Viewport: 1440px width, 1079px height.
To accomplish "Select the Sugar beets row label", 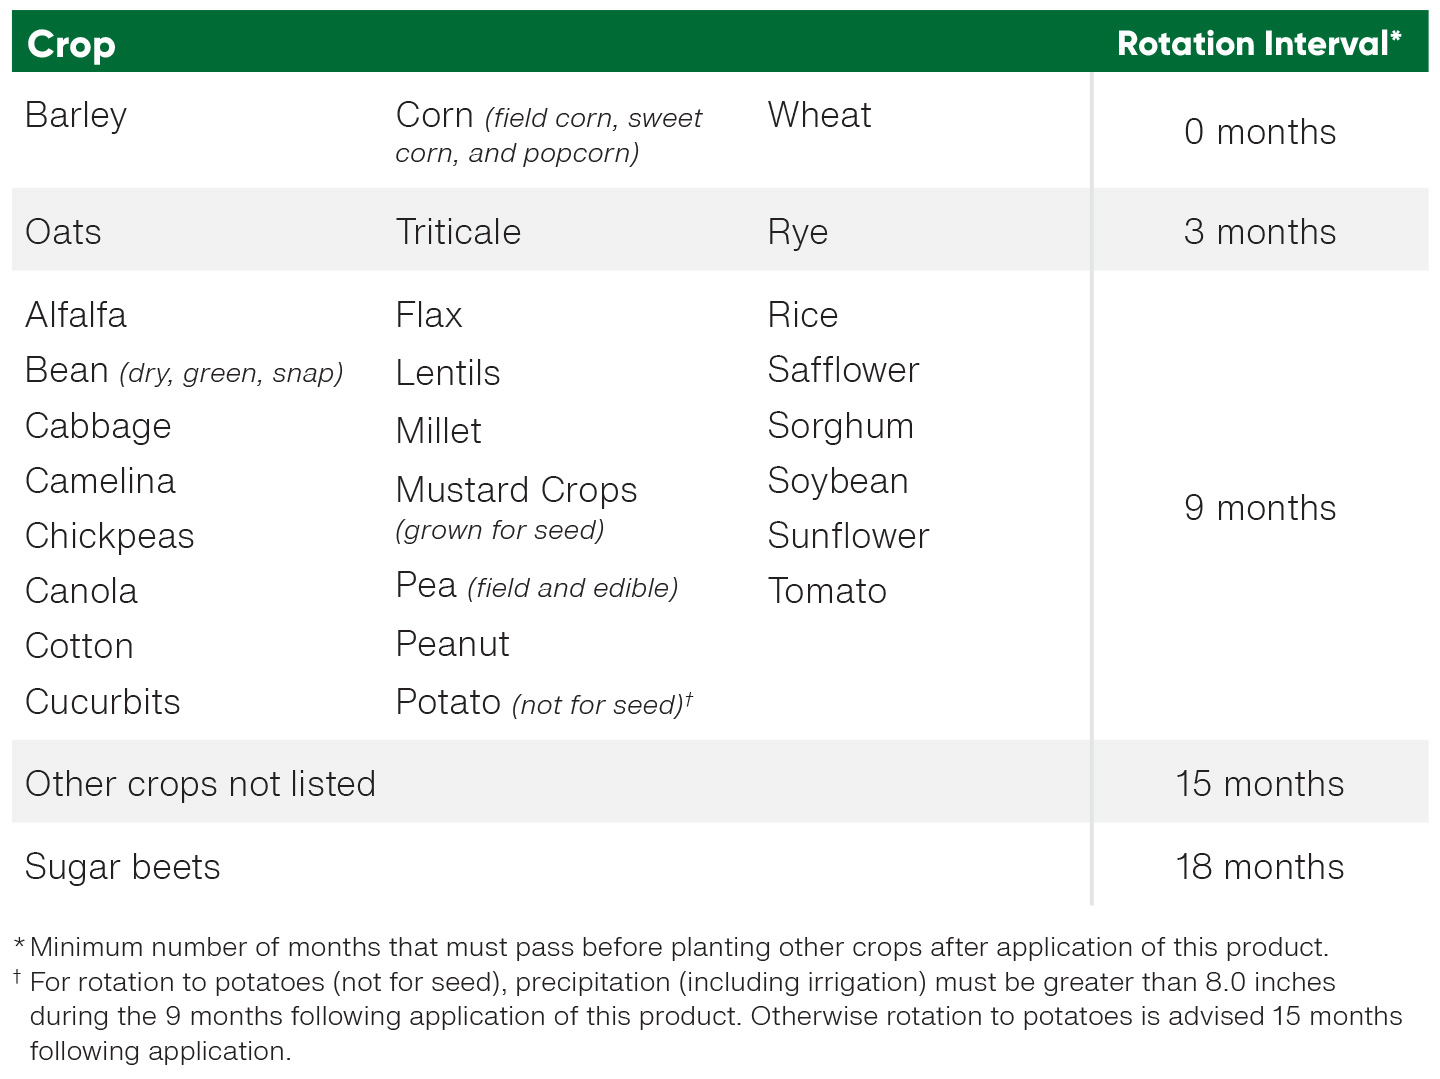I will click(122, 867).
